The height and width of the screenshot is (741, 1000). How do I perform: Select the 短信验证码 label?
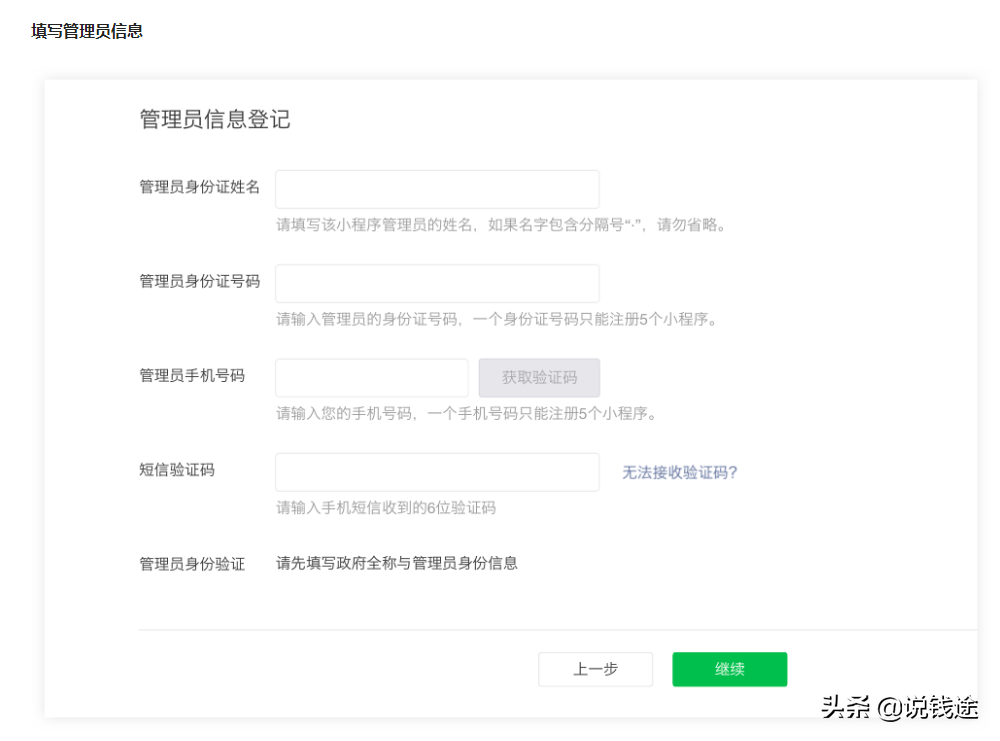pyautogui.click(x=176, y=470)
